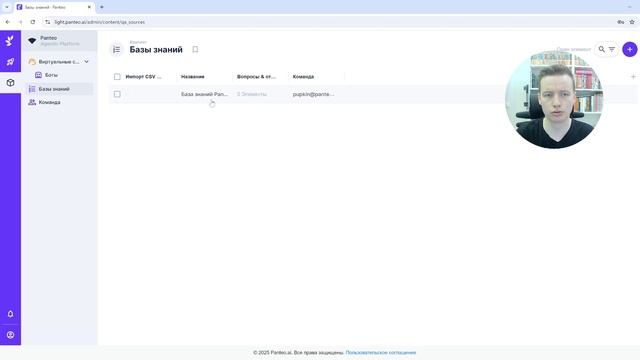Star this page in address bar
Screen dimensions: 640x360
632,22
